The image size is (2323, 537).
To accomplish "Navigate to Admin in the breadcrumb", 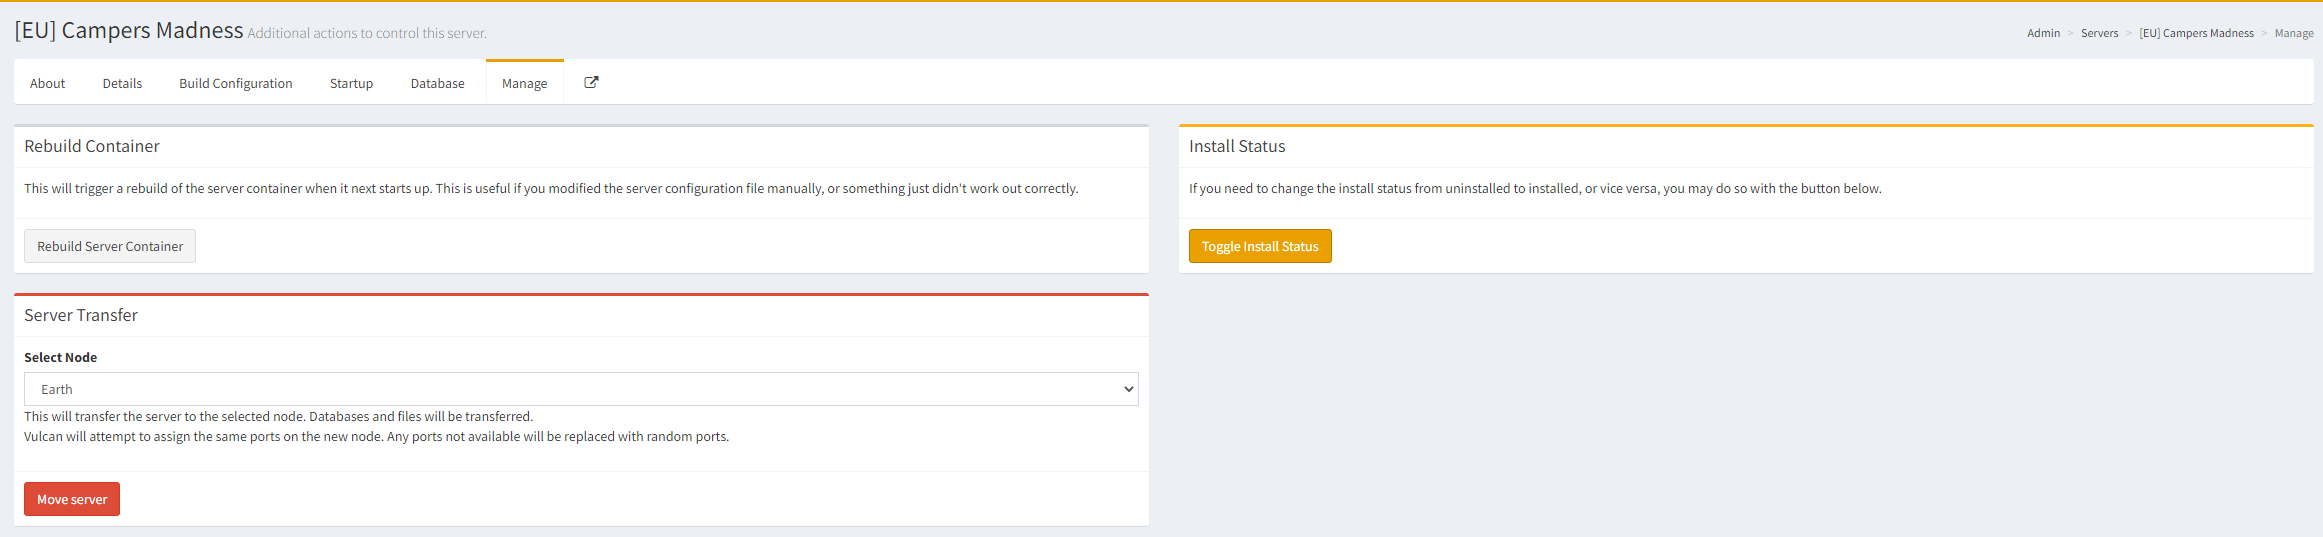I will click(x=2043, y=34).
